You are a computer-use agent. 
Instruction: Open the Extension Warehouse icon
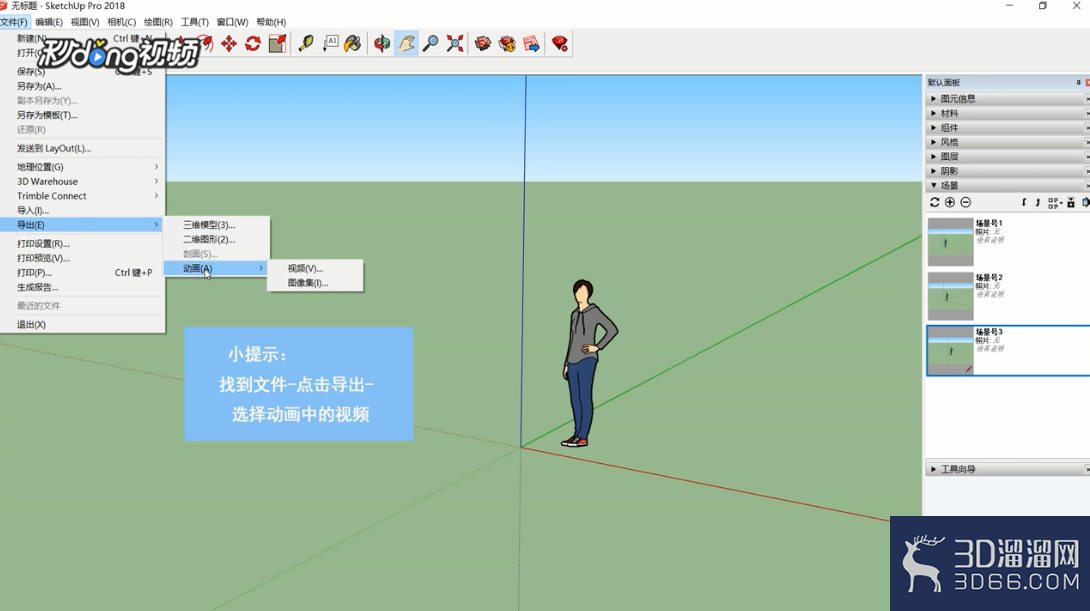[x=507, y=44]
